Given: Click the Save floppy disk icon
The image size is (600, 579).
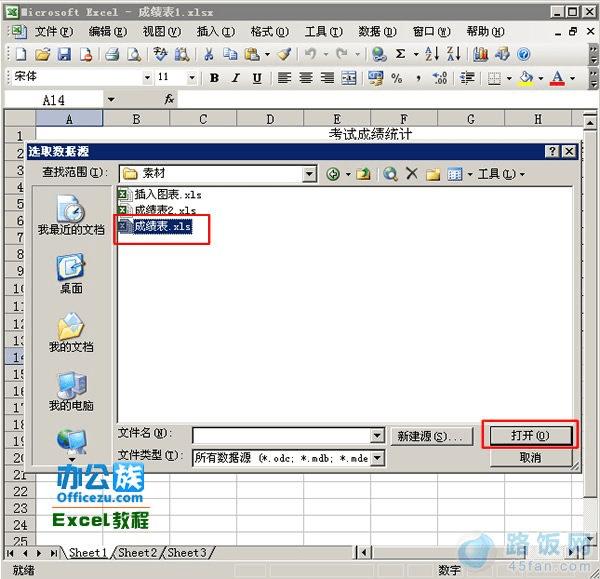Looking at the screenshot, I should click(x=64, y=54).
